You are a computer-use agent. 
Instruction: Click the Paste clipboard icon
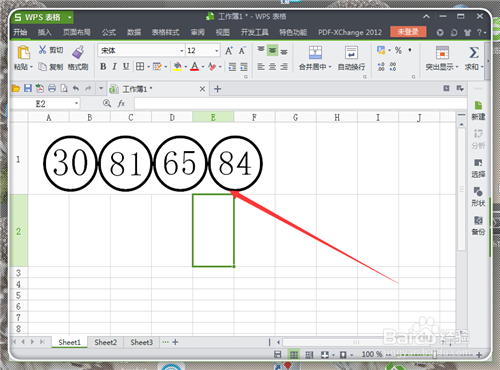pos(23,52)
